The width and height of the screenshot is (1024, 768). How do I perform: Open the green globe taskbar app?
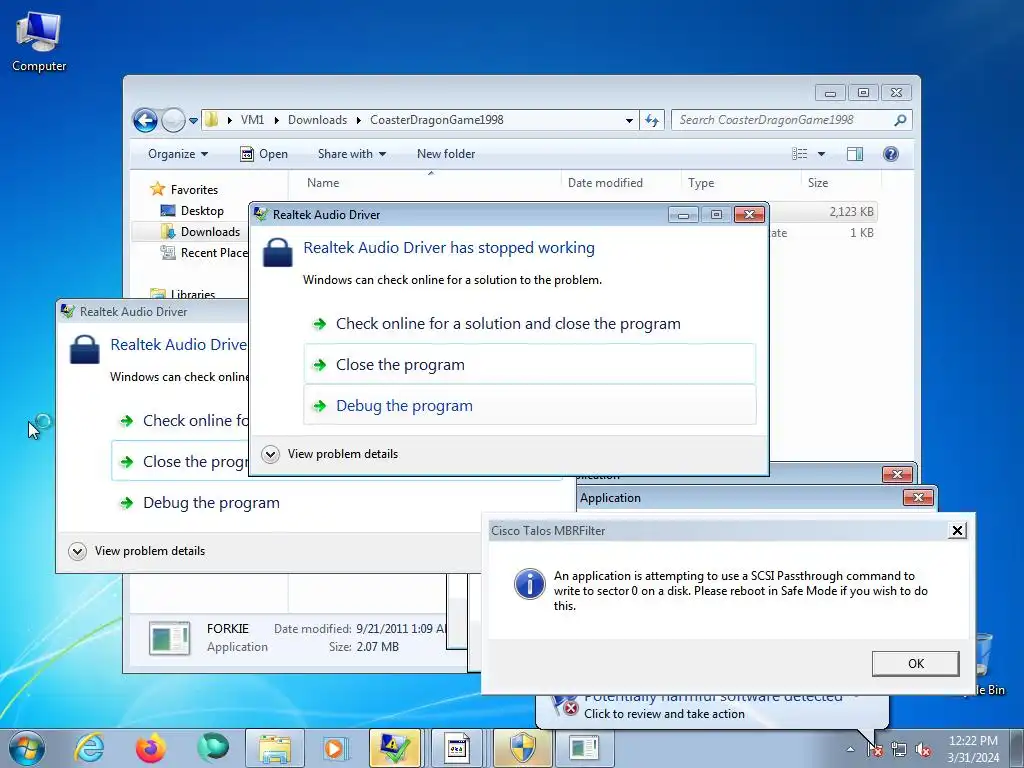[213, 748]
